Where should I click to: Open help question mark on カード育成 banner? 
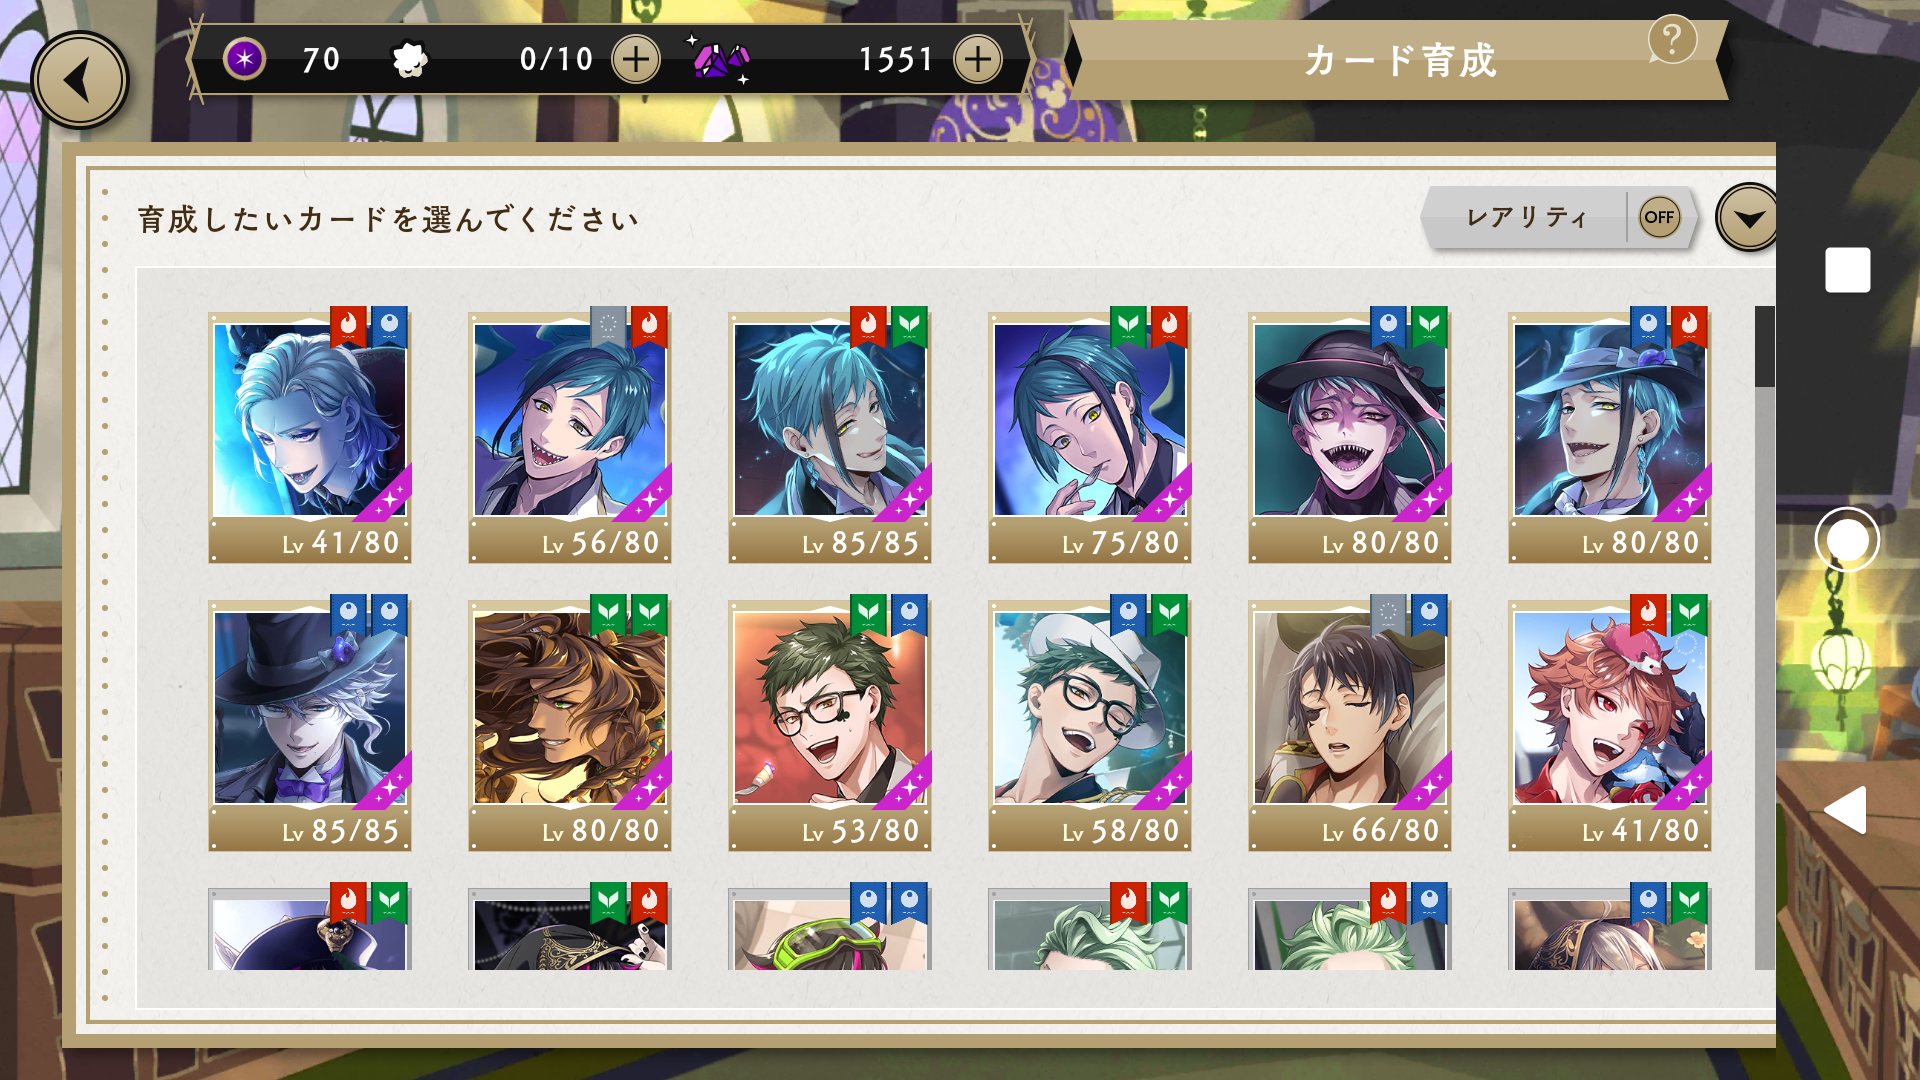1672,40
